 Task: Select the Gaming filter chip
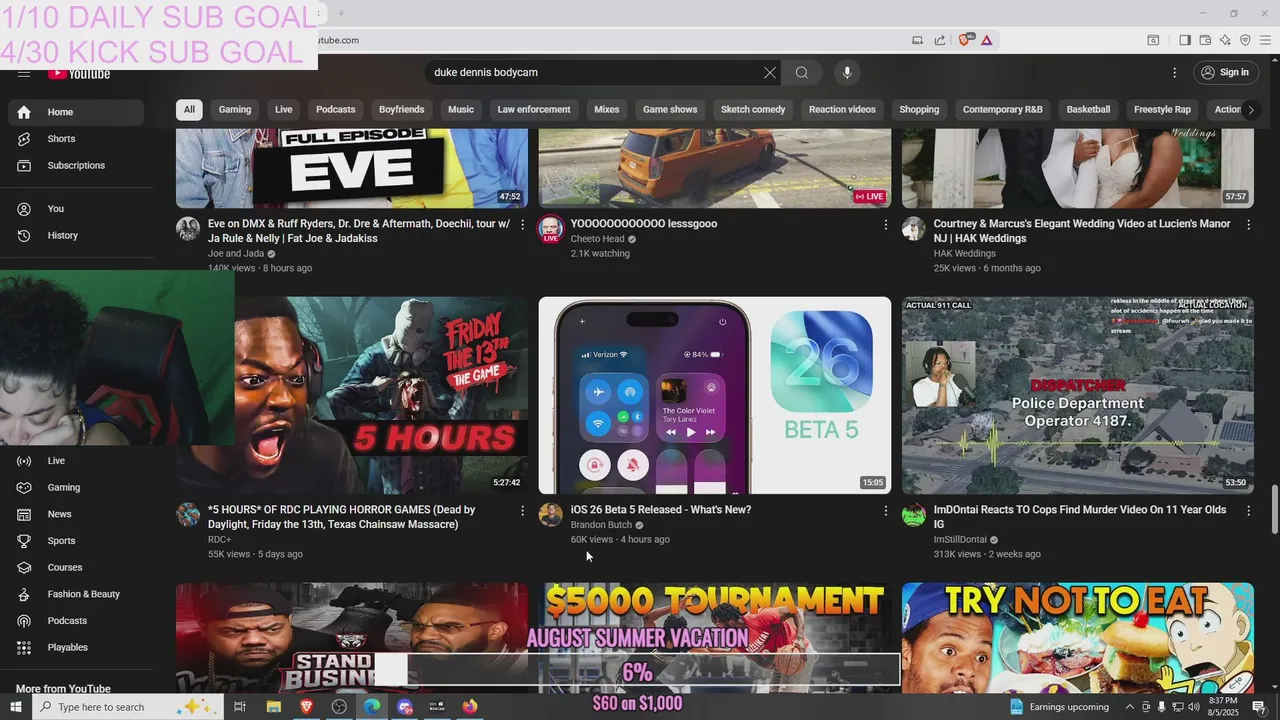click(235, 110)
